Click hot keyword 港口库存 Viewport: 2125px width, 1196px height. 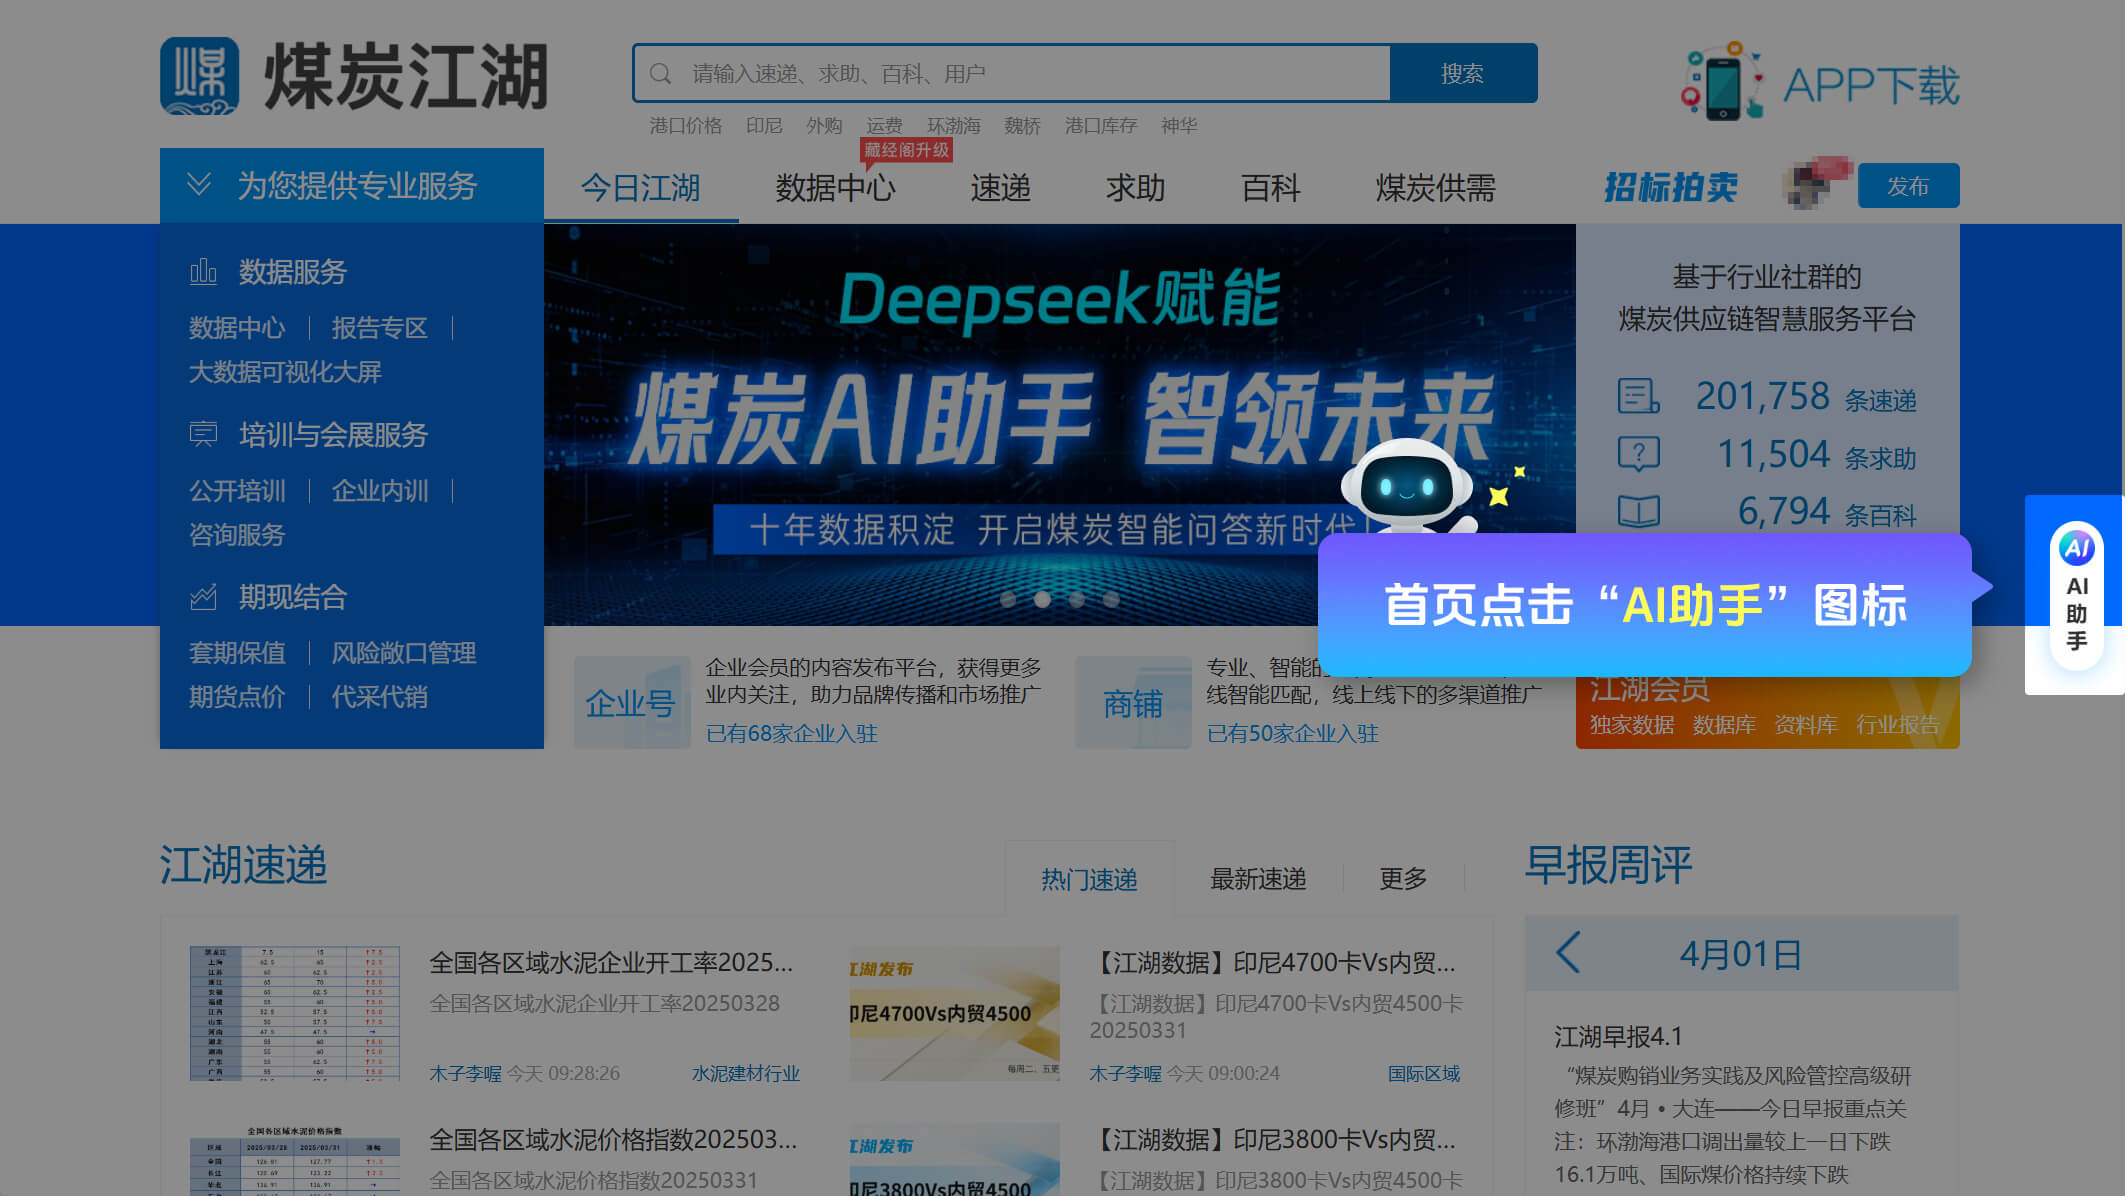coord(1101,125)
